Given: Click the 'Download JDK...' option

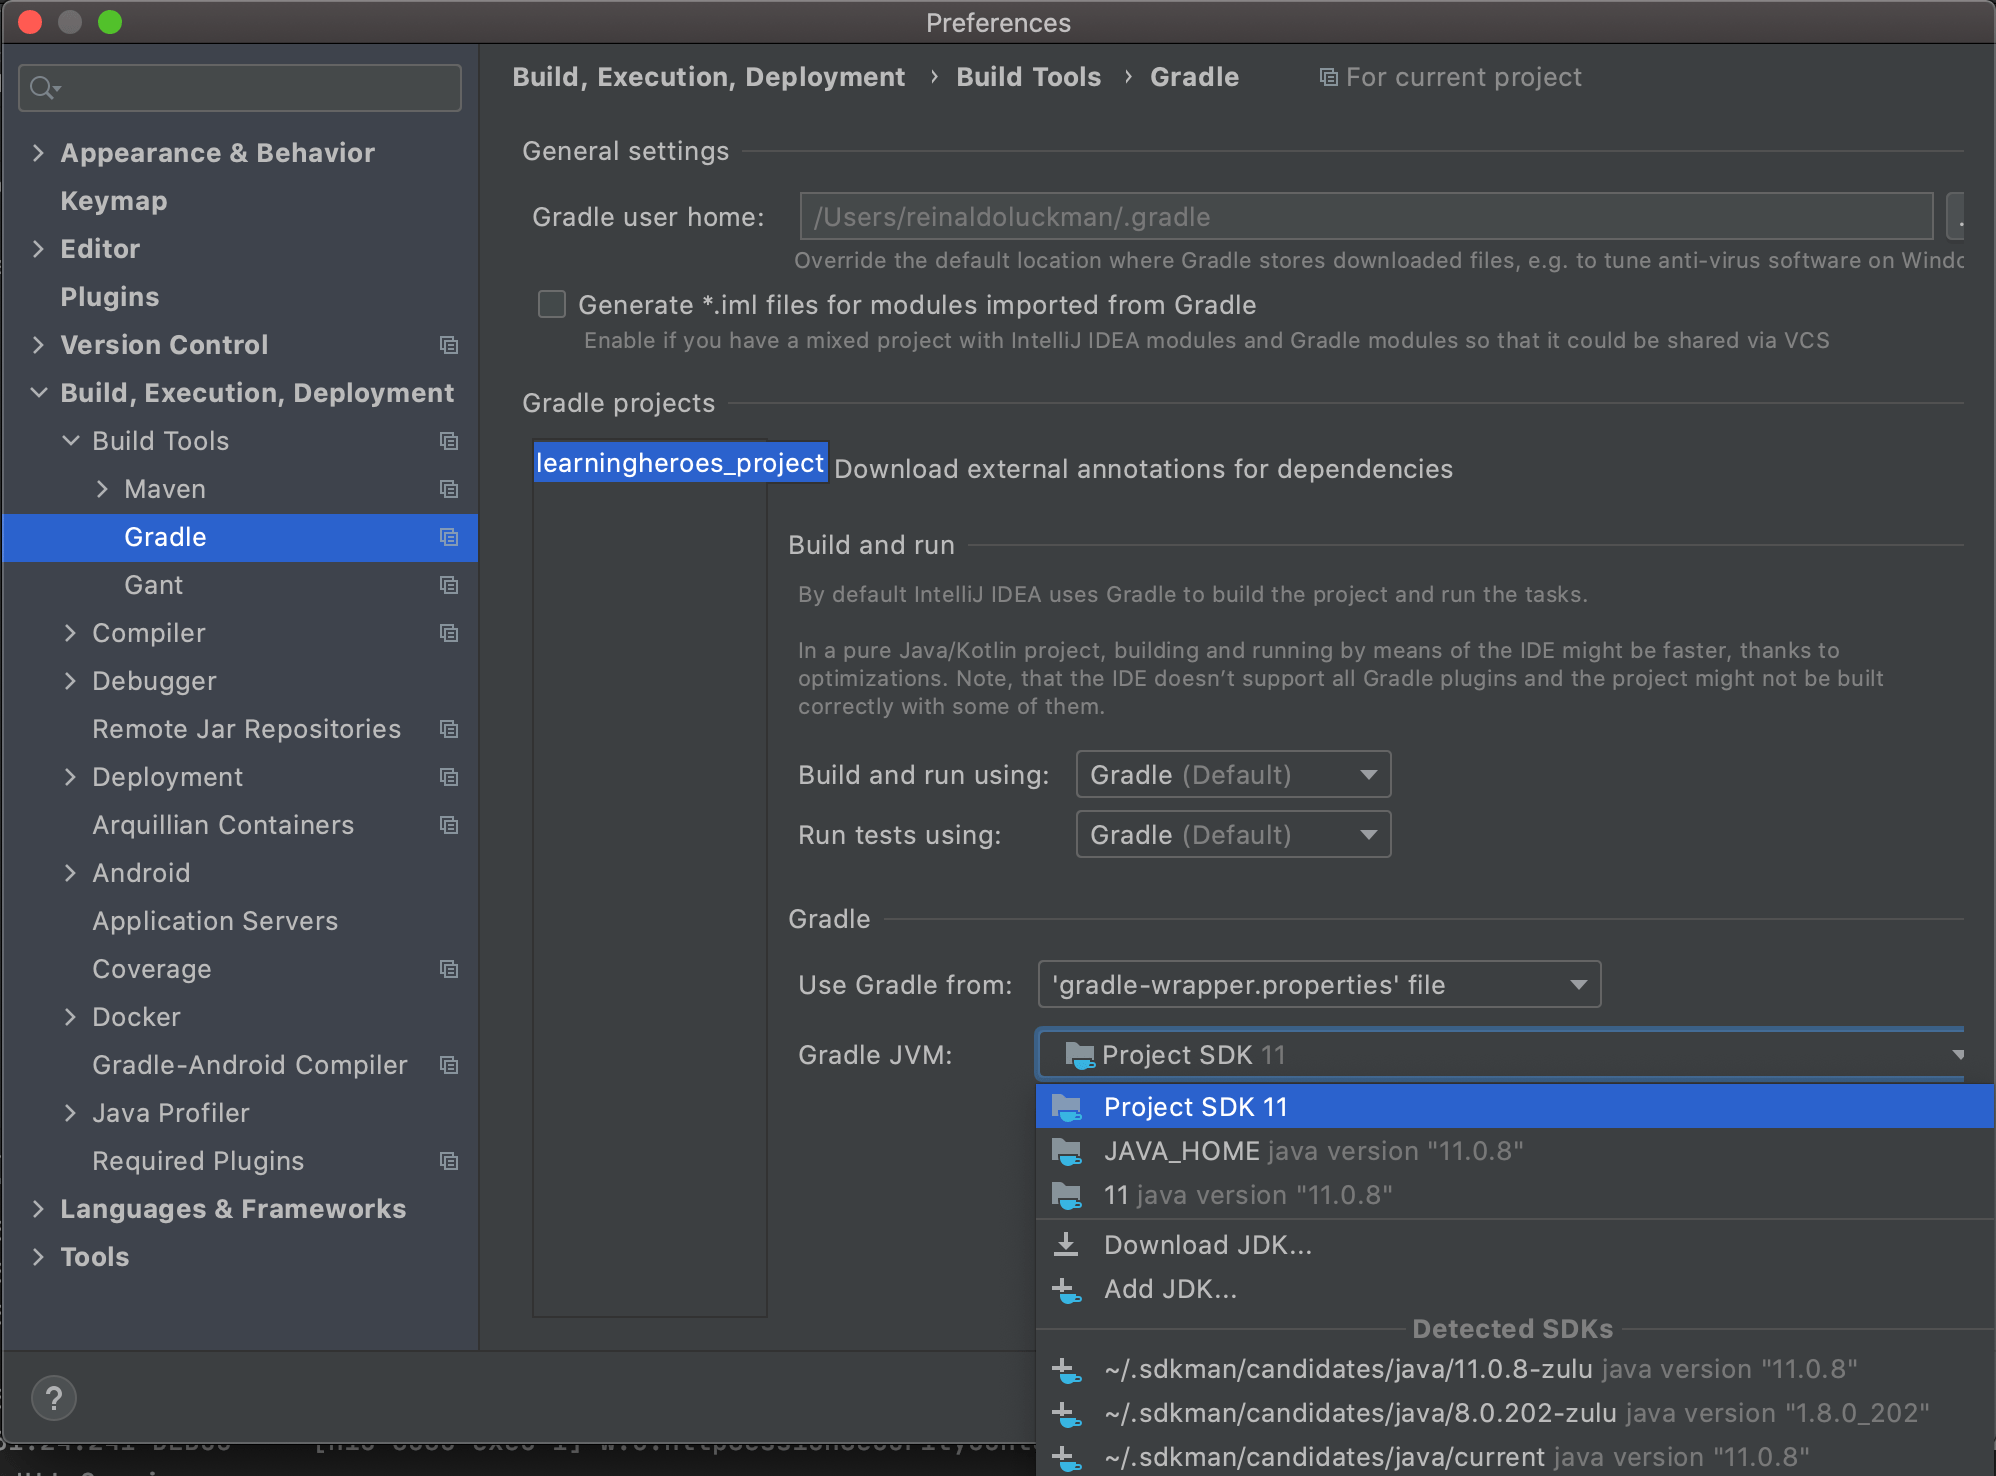Looking at the screenshot, I should point(1206,1245).
